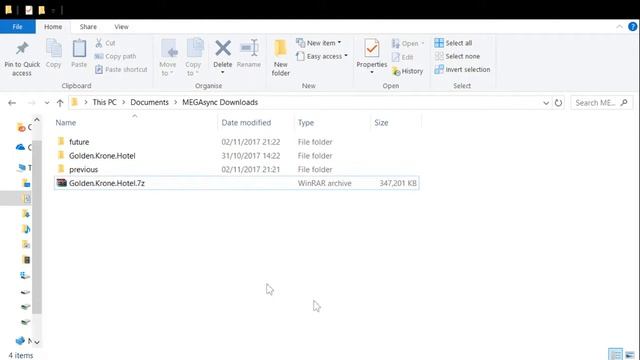Collapse the ribbon with the chevron
Viewport: 640px width, 360px height.
click(x=619, y=27)
